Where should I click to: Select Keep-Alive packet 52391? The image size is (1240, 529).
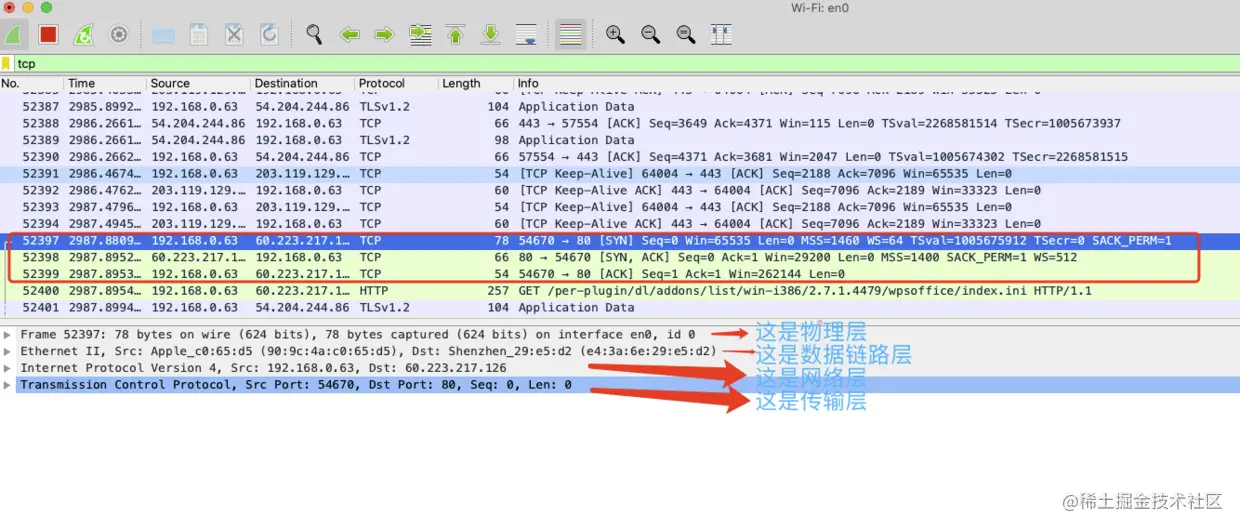620,174
